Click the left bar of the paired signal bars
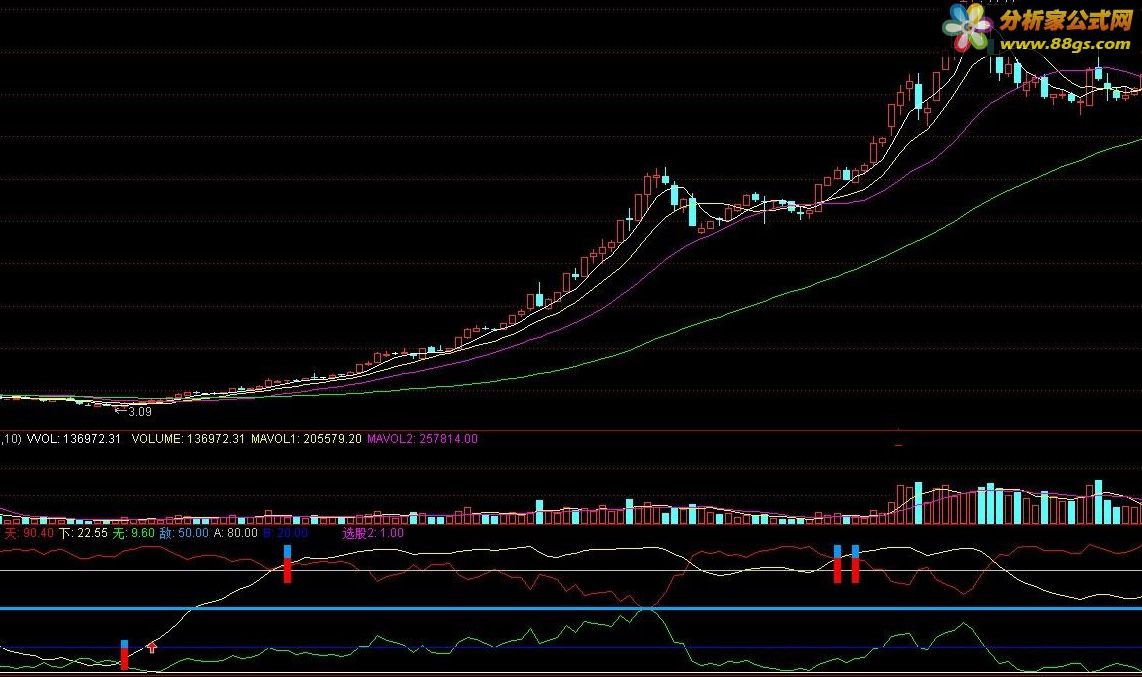Screen dimensions: 1142x677 click(x=837, y=563)
